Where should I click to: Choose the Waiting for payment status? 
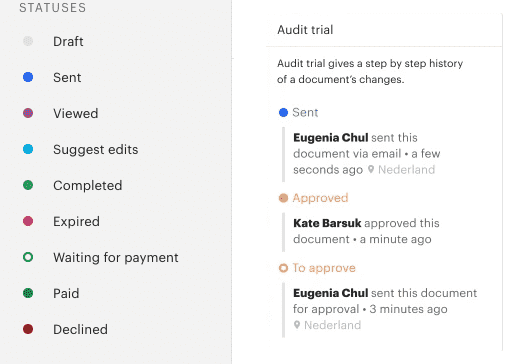pyautogui.click(x=116, y=257)
